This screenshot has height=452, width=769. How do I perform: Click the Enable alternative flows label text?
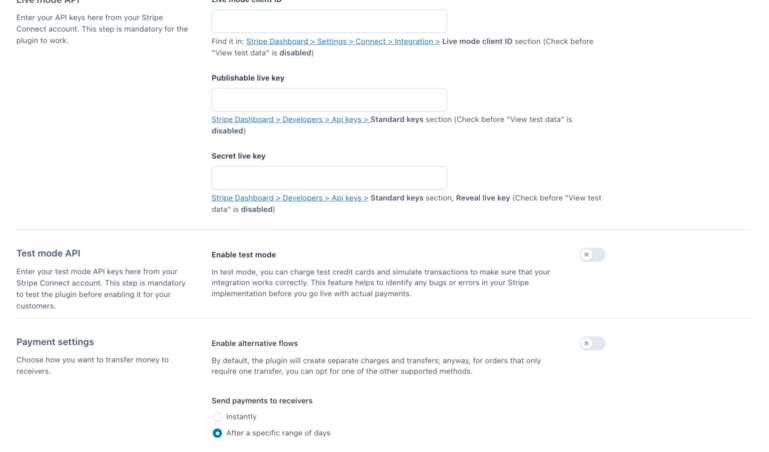coord(254,343)
